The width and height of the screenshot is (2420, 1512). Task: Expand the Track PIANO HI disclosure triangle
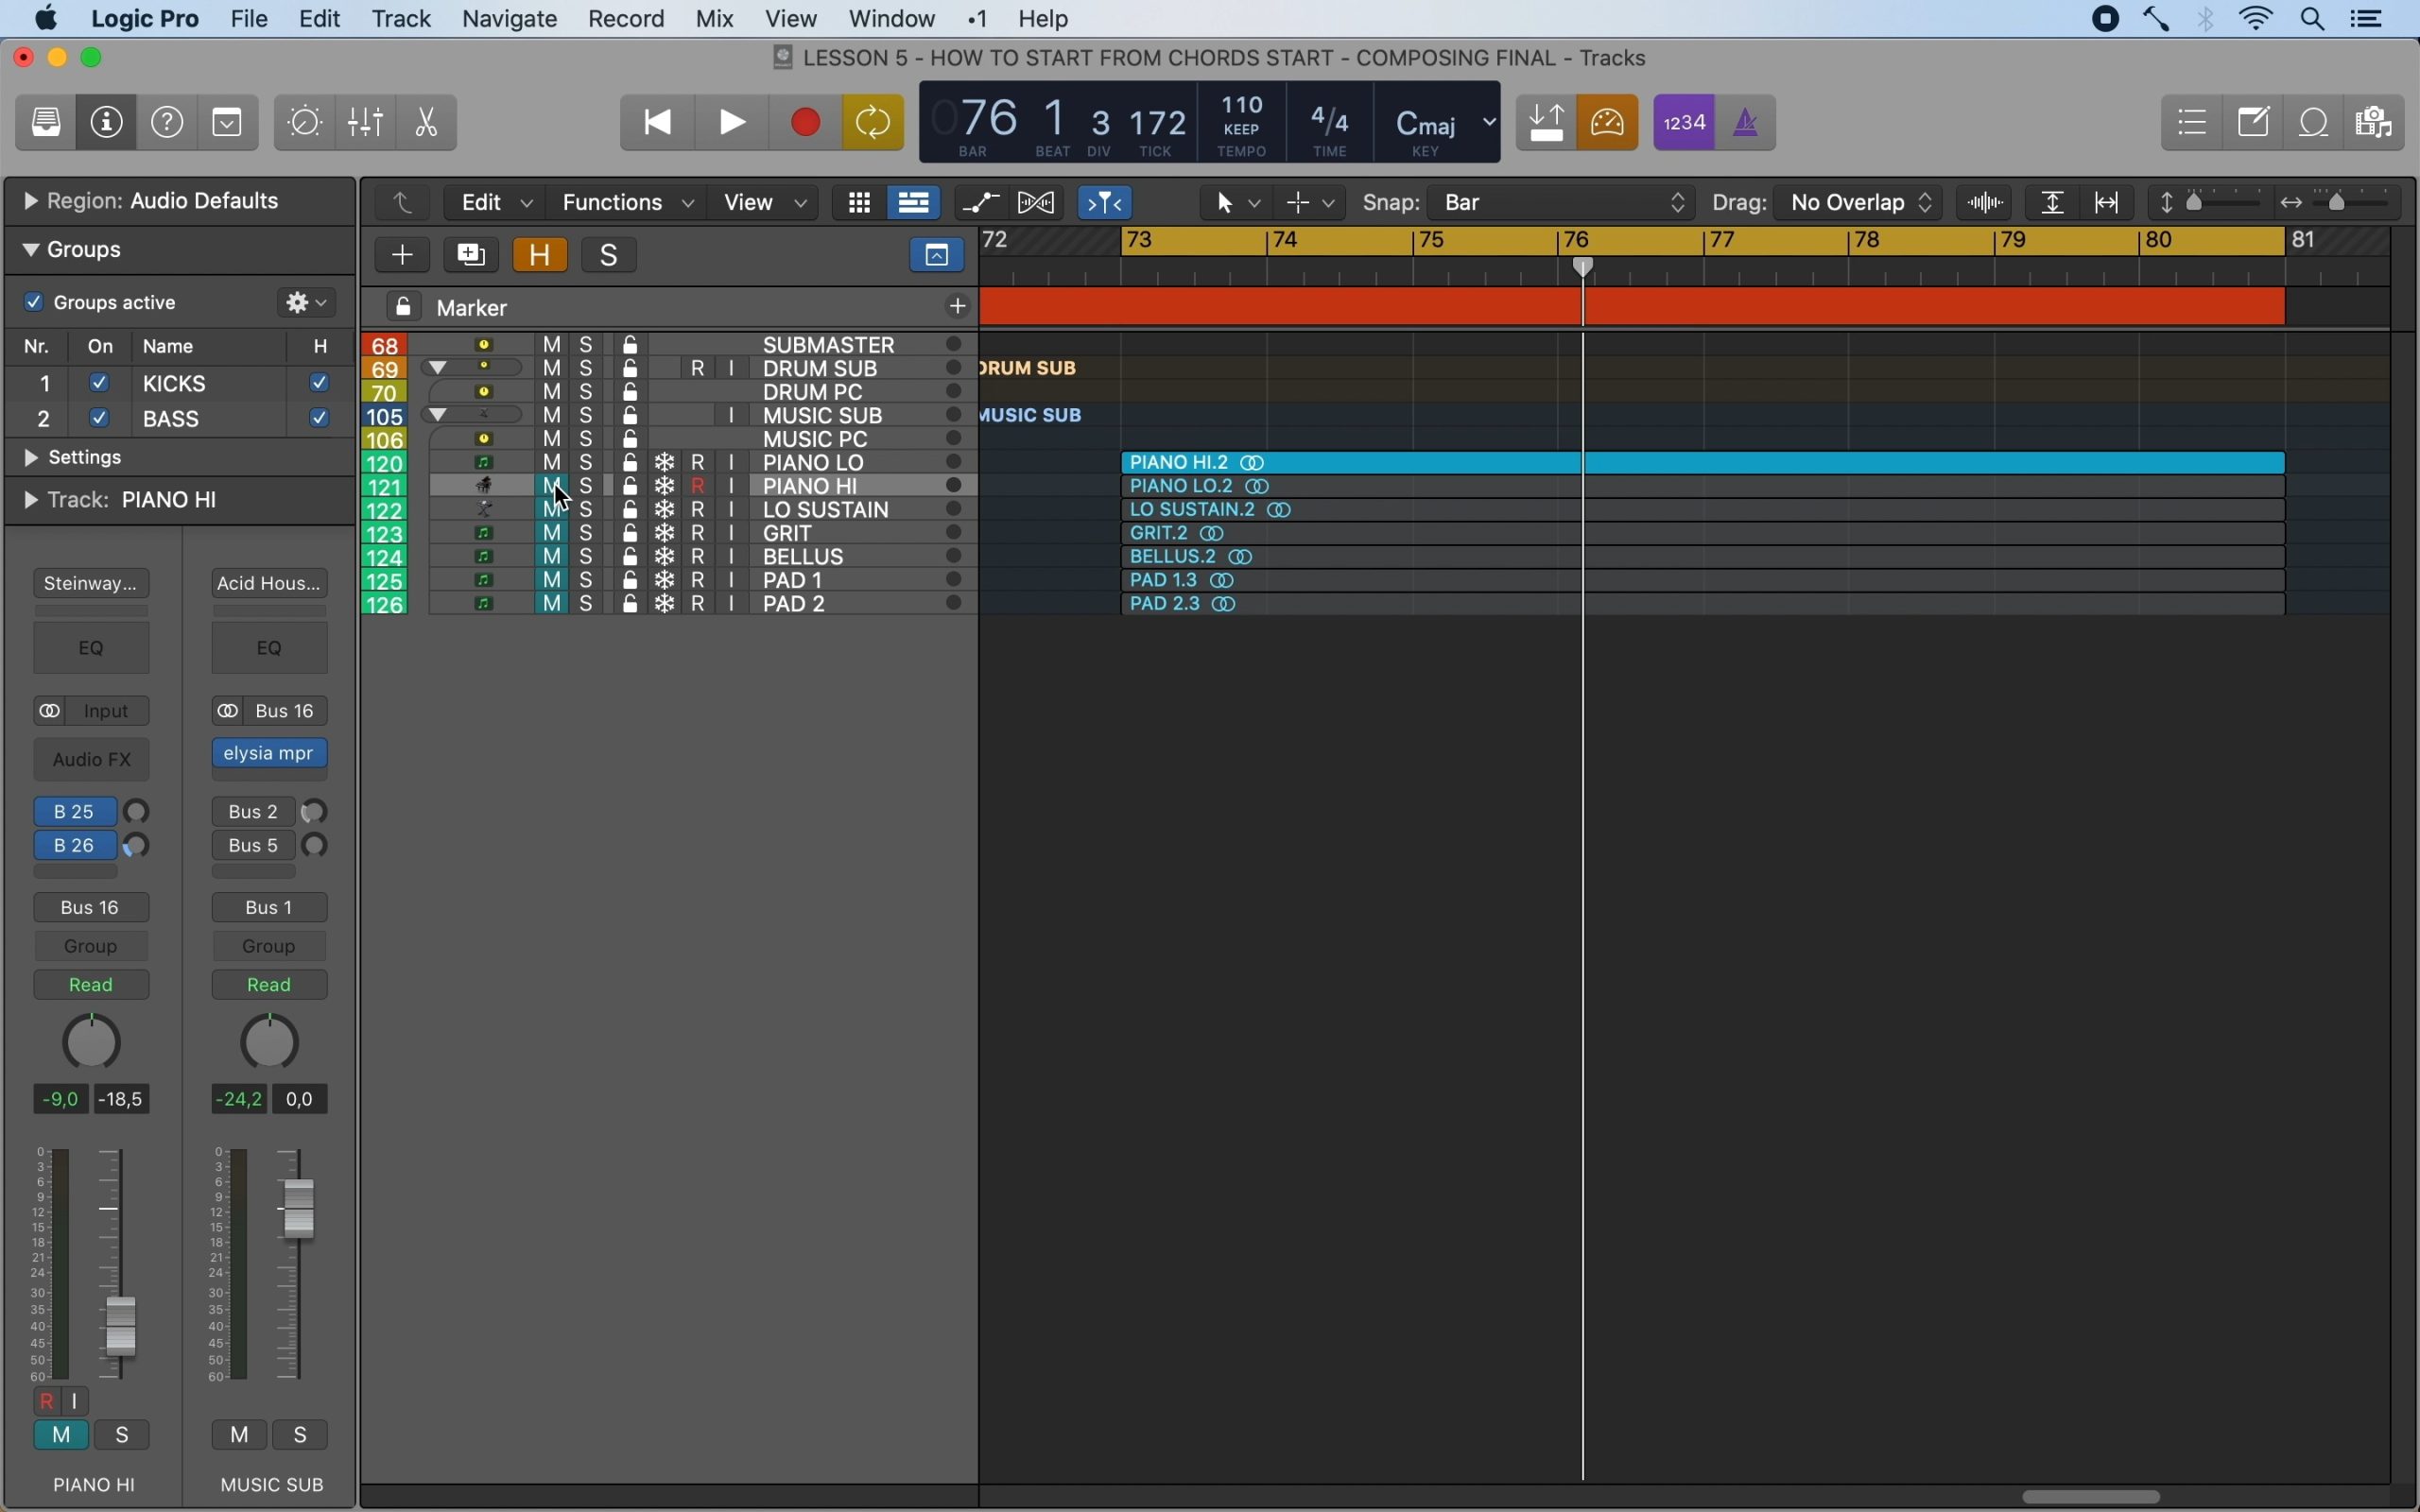[30, 500]
